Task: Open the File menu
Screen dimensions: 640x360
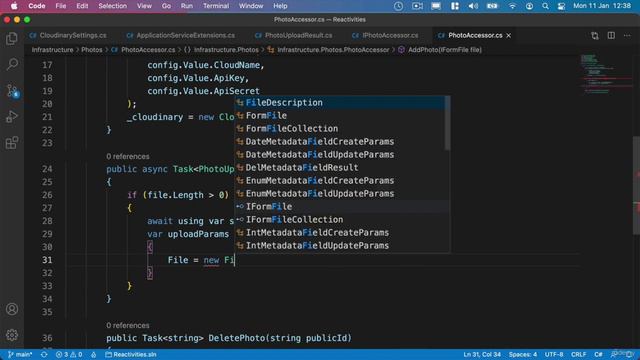Action: pos(61,6)
